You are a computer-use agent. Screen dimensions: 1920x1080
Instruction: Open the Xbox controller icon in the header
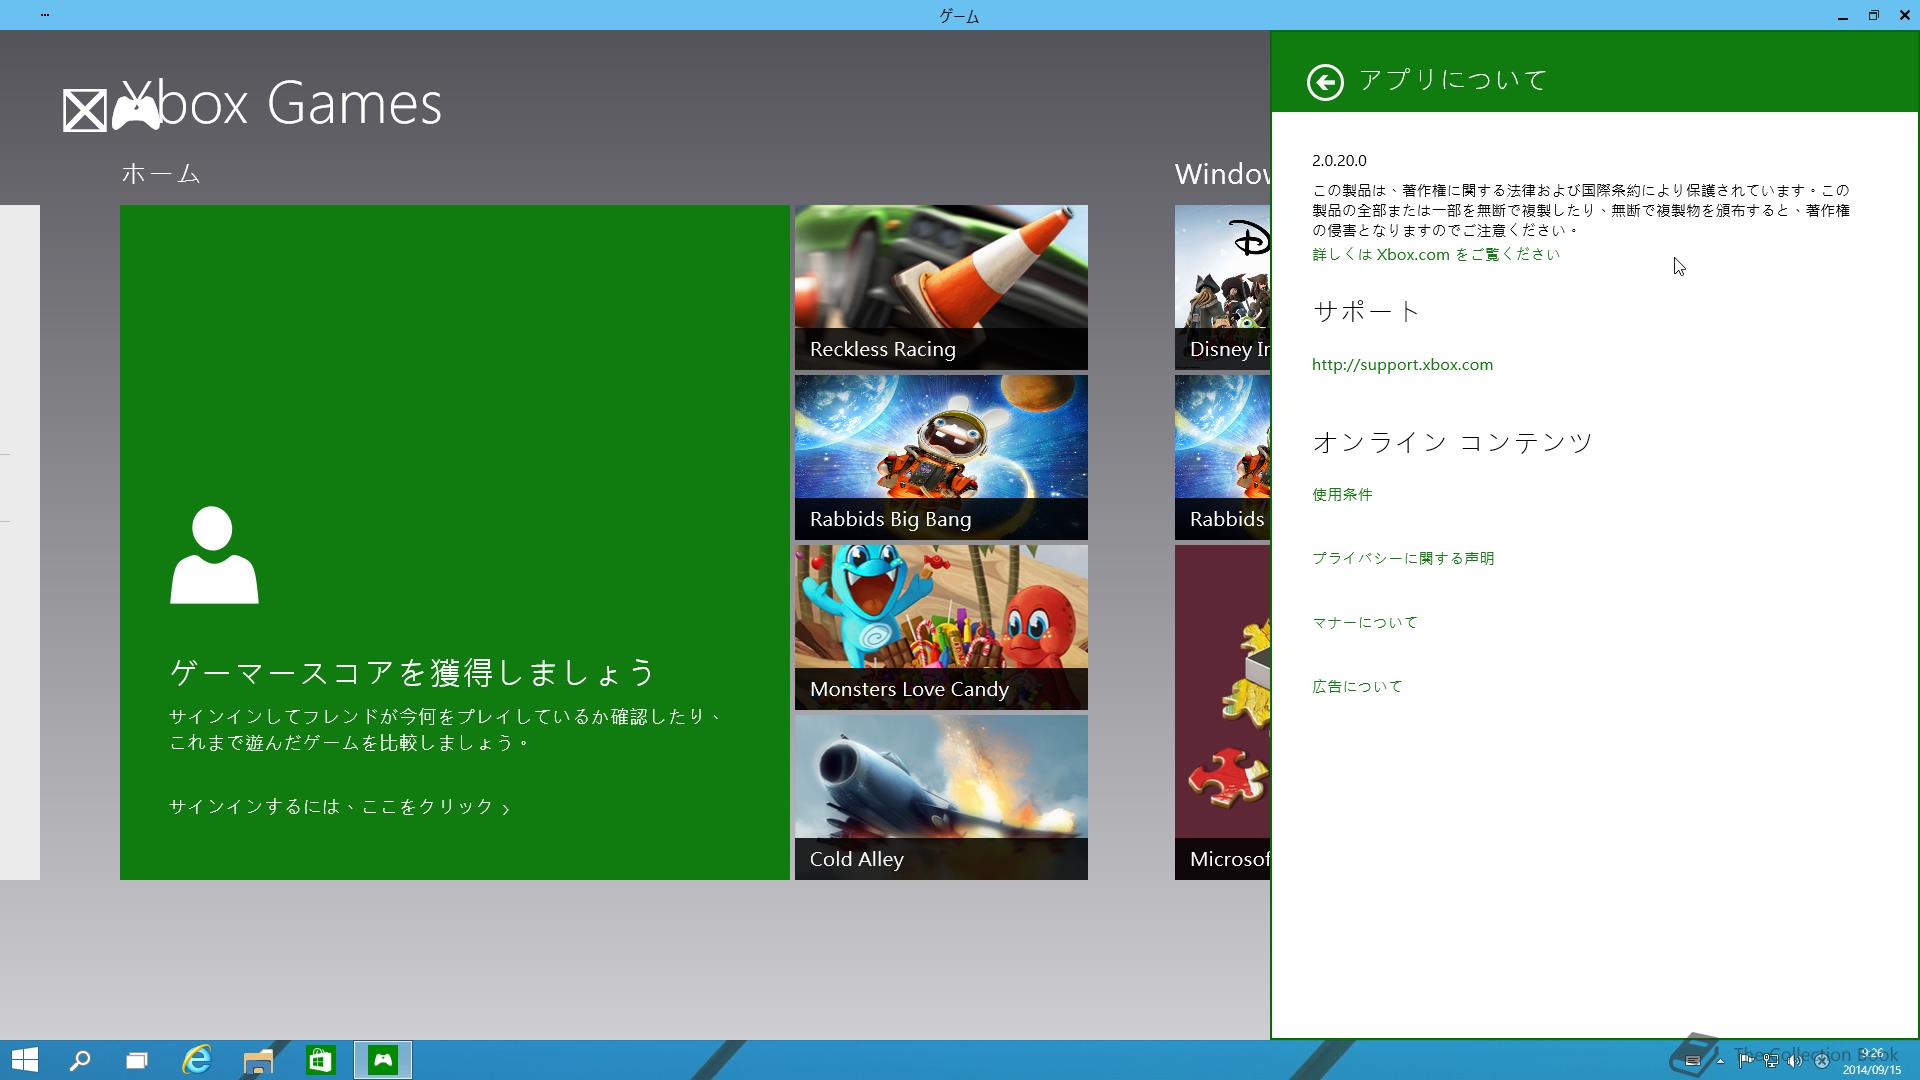(135, 112)
